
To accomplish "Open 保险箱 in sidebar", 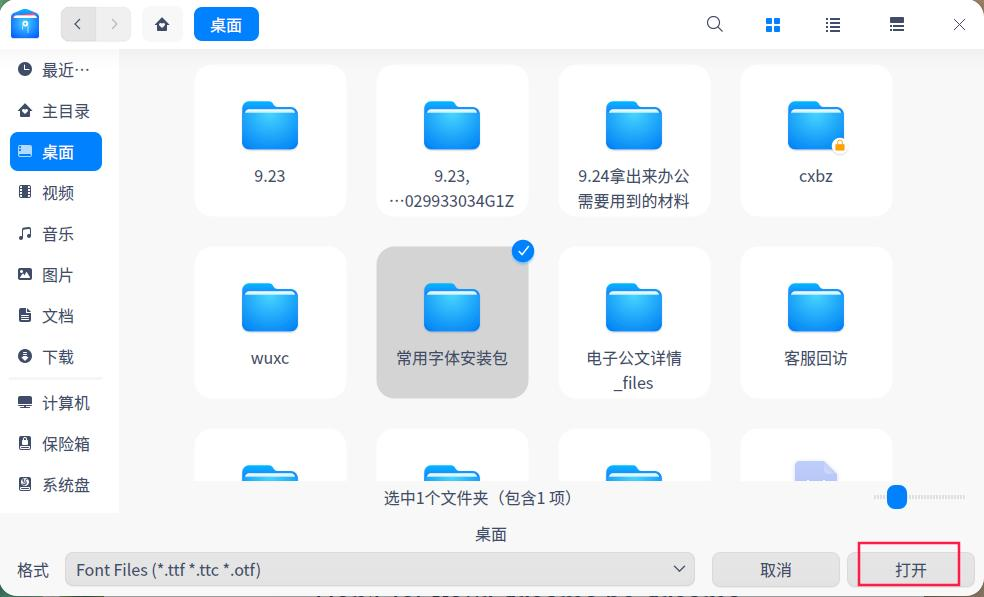I will pos(55,444).
